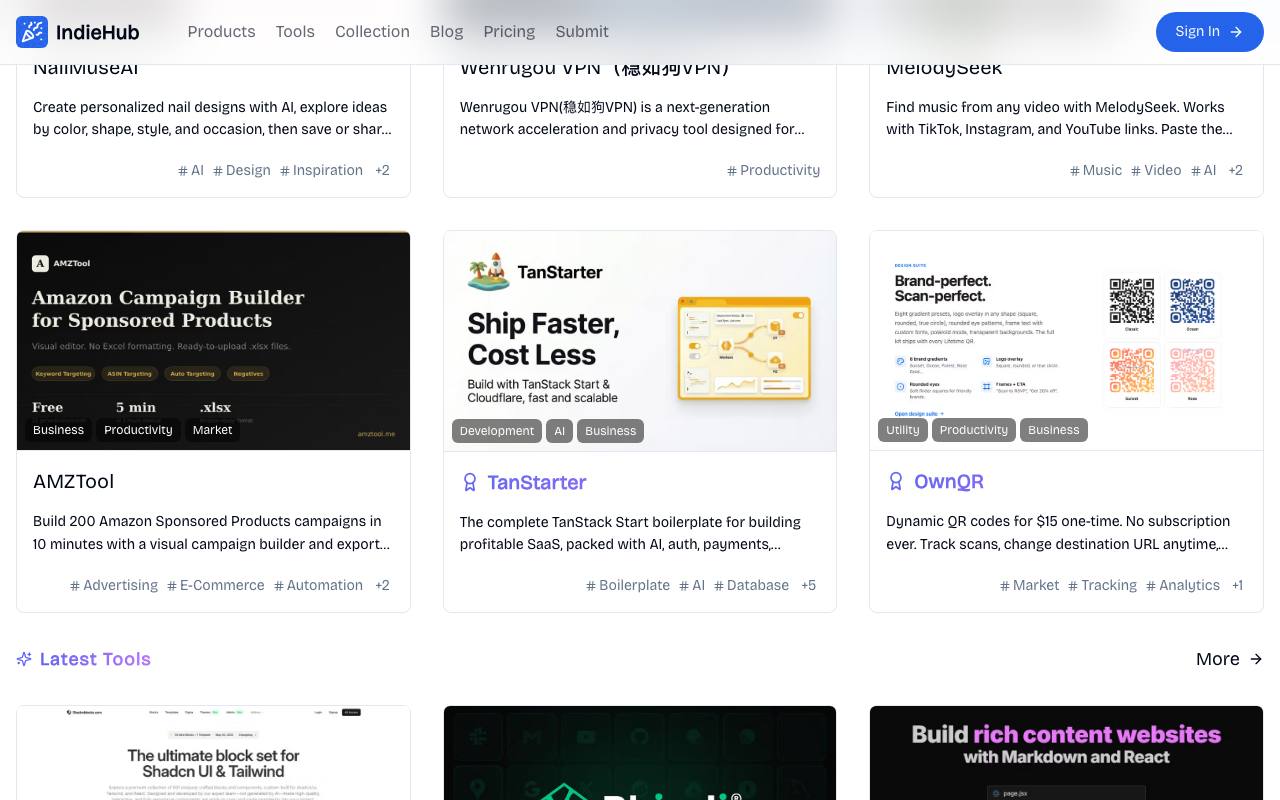
Task: Click the Video tag on MelodySeek card
Action: [1156, 170]
